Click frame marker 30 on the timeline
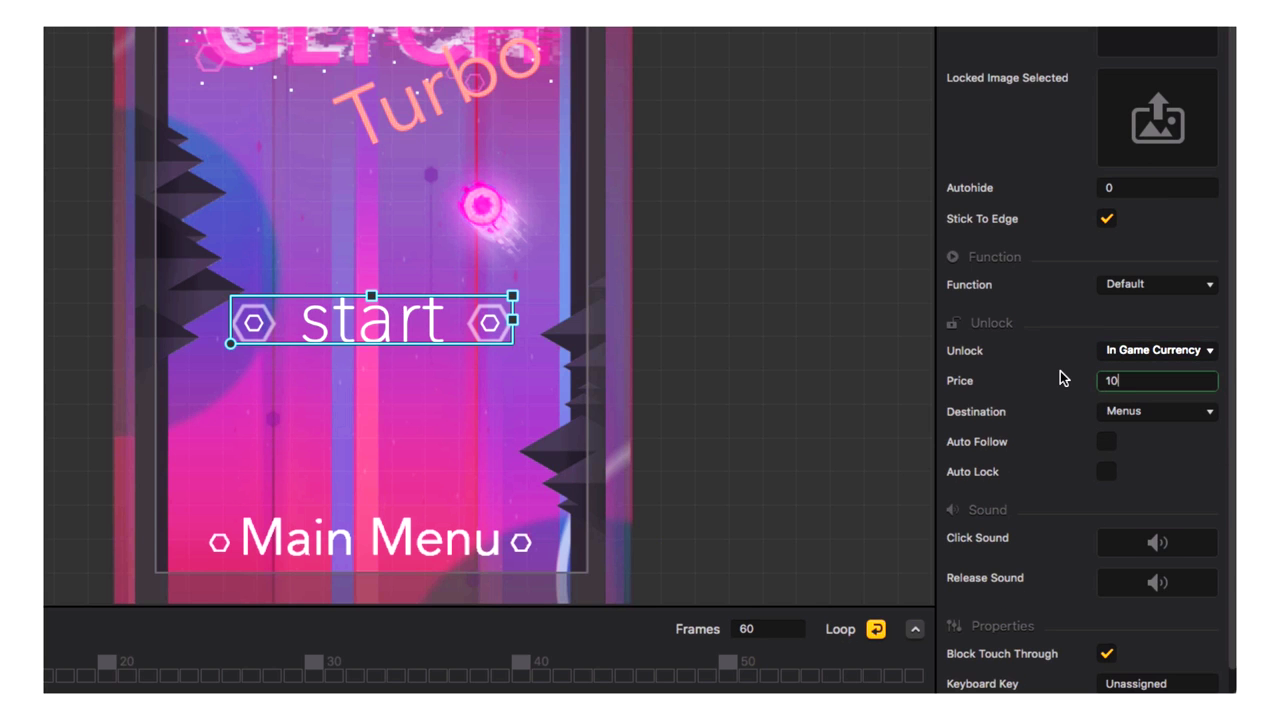1280x720 pixels. tap(314, 662)
